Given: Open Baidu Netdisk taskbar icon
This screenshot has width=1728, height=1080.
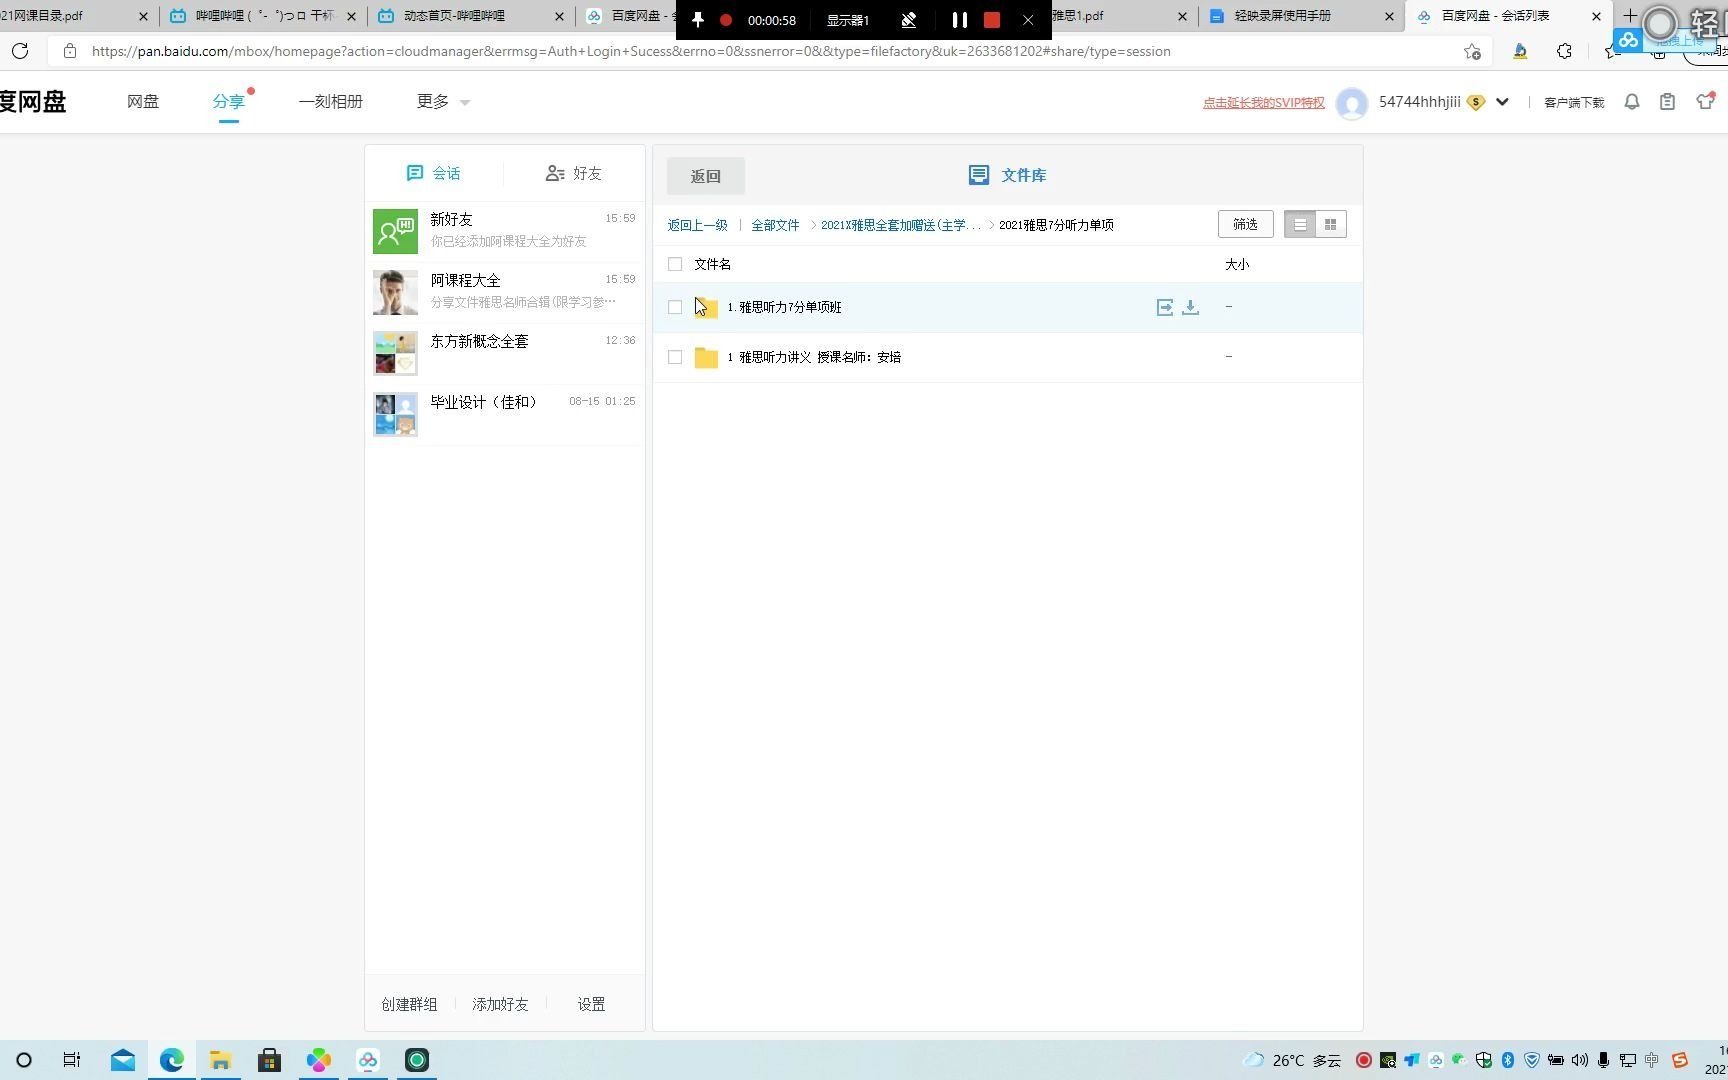Looking at the screenshot, I should point(368,1060).
